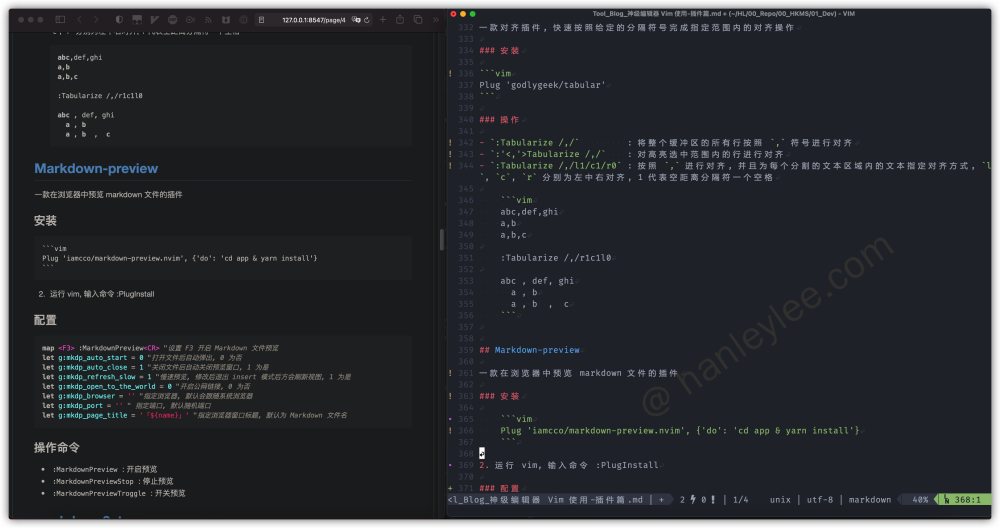The width and height of the screenshot is (1000, 528).
Task: Expand Safari toolbar overflow chevrons
Action: click(x=436, y=20)
